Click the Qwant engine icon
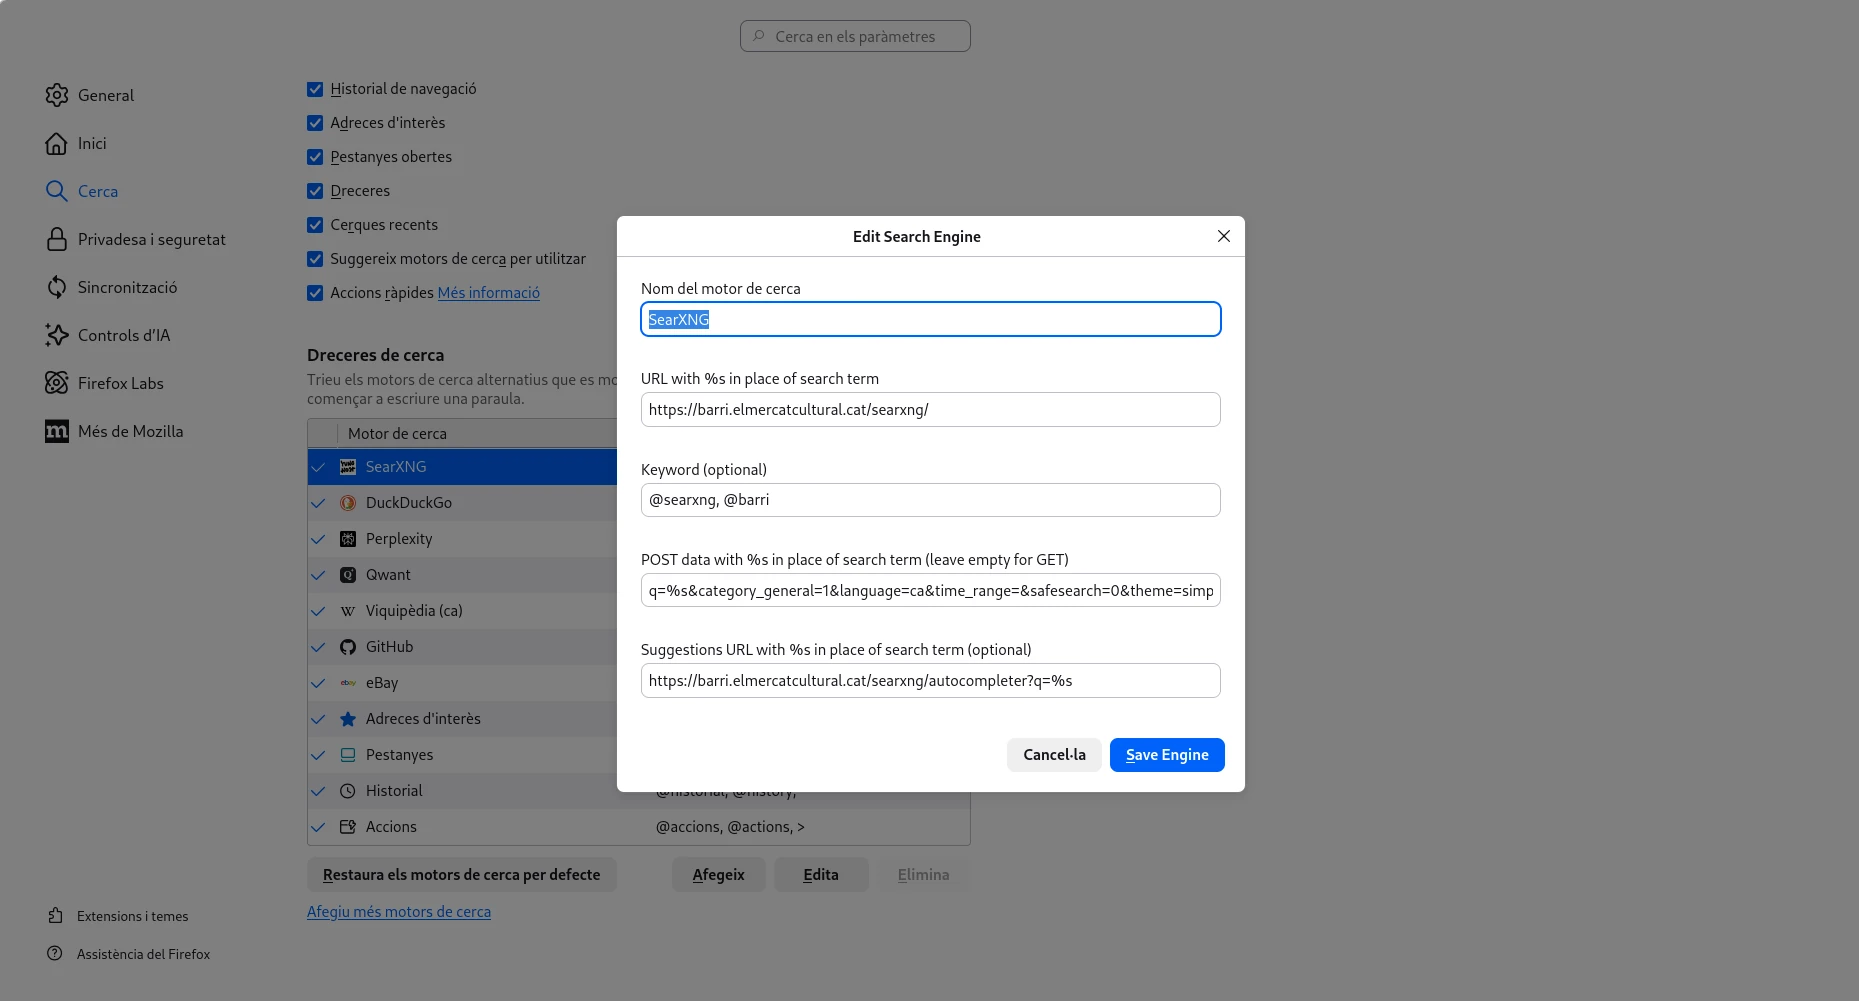The height and width of the screenshot is (1001, 1859). [x=348, y=575]
